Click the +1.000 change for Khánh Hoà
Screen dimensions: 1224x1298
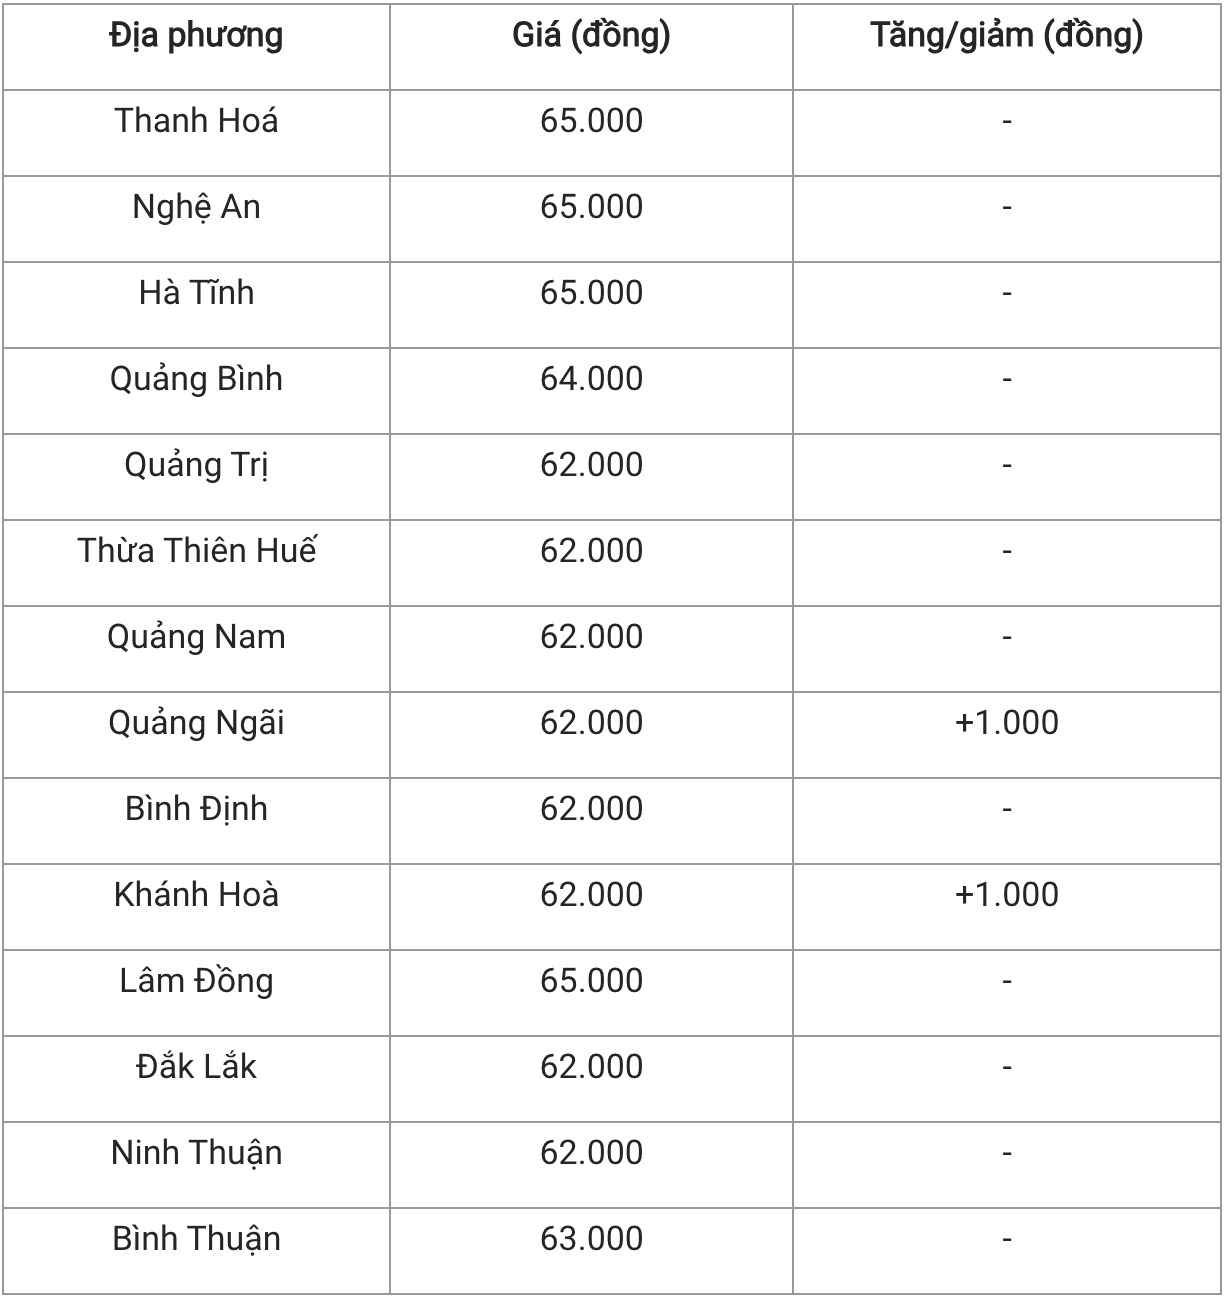point(1006,895)
